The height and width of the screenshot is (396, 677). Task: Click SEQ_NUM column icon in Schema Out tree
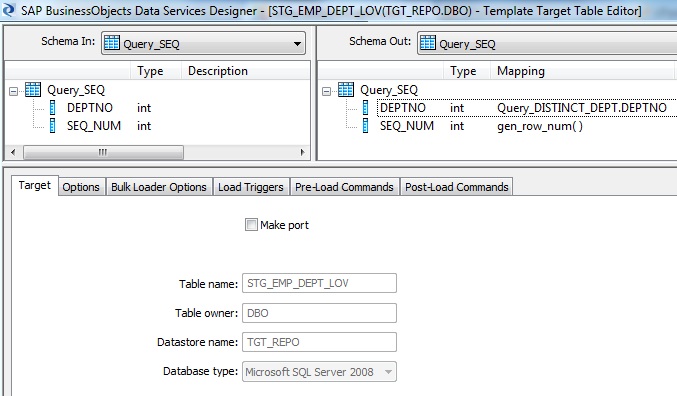(365, 126)
